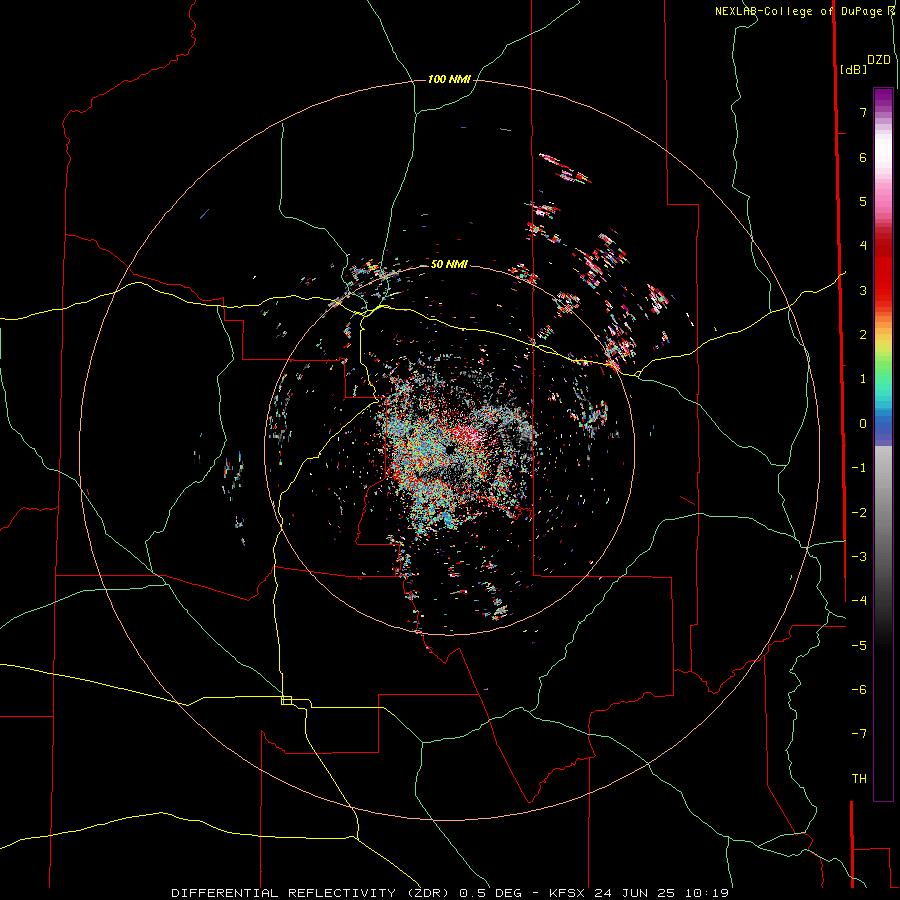Click the scale value 5
Viewport: 900px width, 900px height.
click(863, 201)
